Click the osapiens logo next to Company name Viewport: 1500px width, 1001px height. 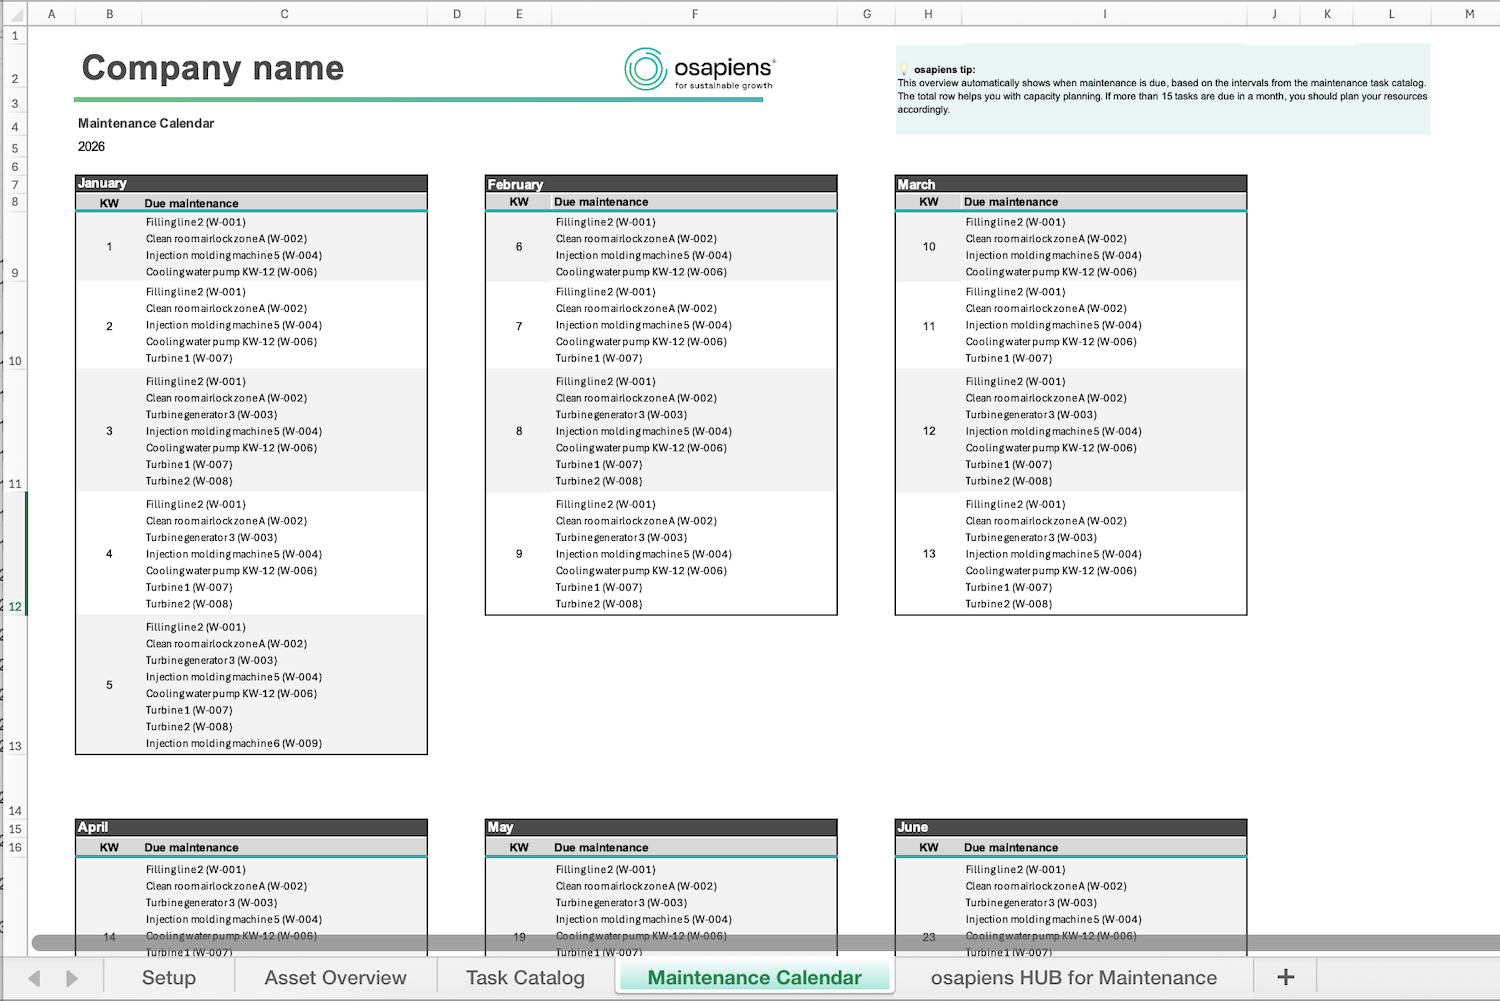point(648,70)
